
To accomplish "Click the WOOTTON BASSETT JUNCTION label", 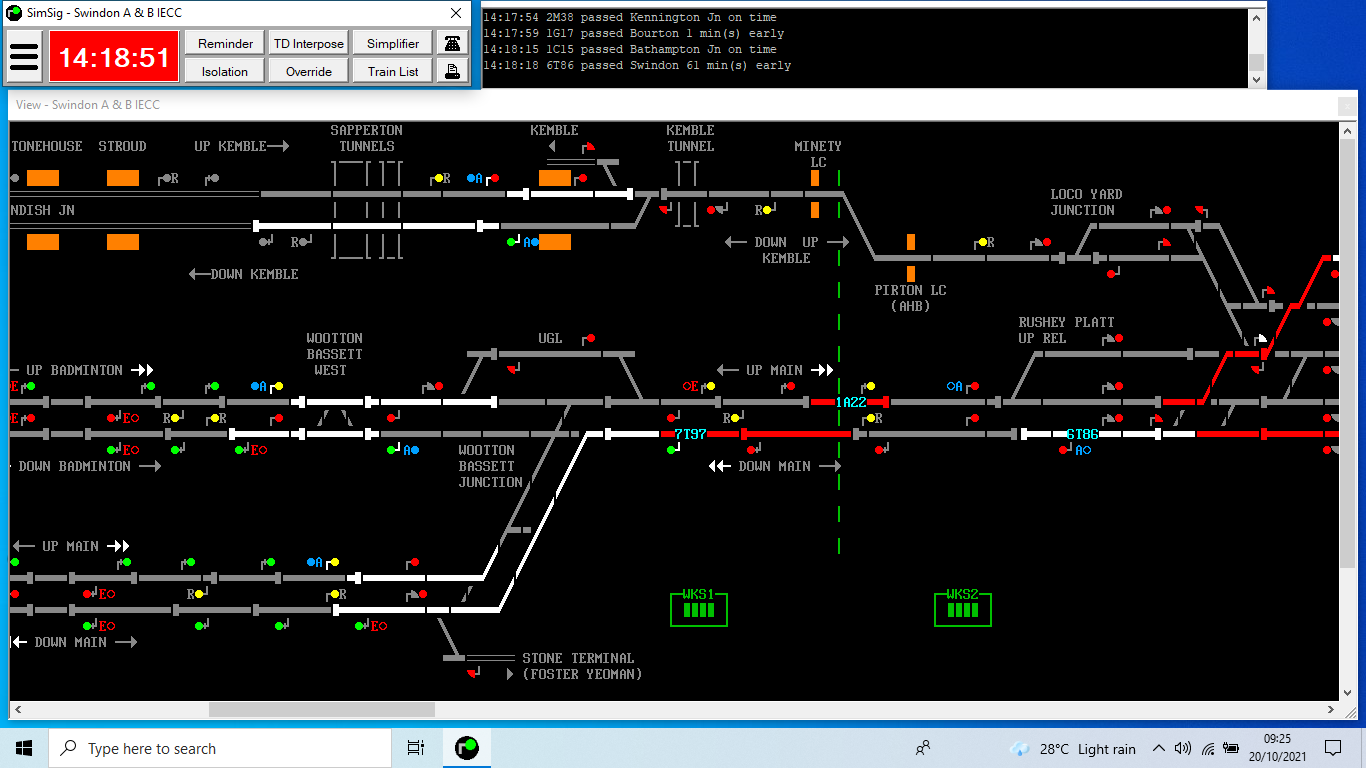I will 490,466.
